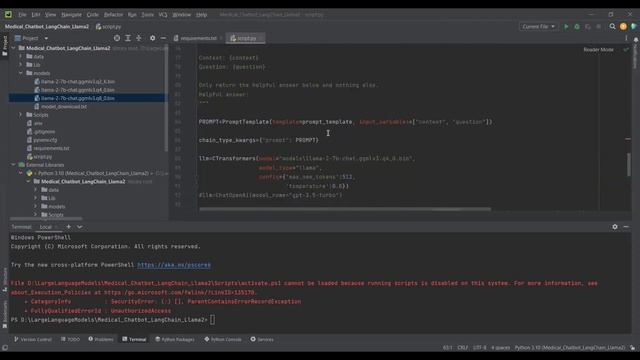
Task: Click the editor vertical scrollbar thumb
Action: coord(628,165)
